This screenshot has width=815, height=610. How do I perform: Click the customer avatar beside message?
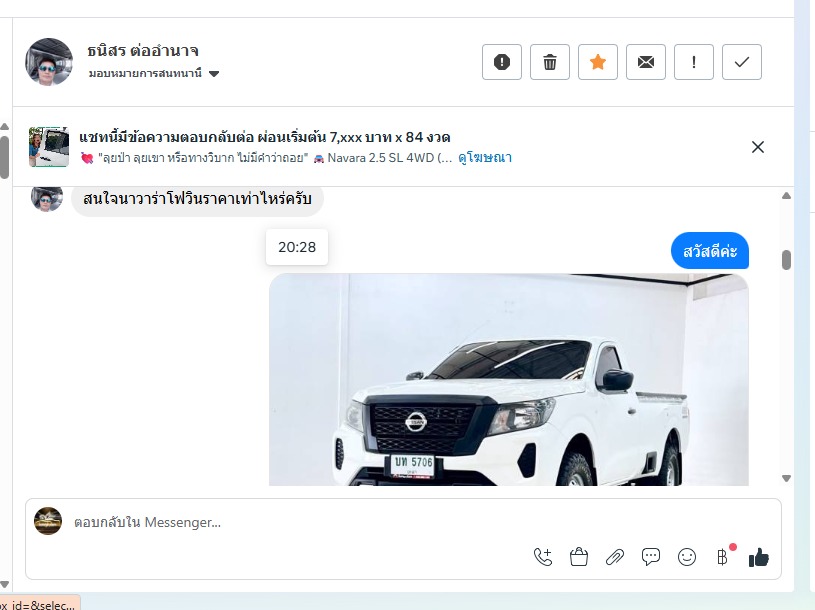[x=47, y=198]
